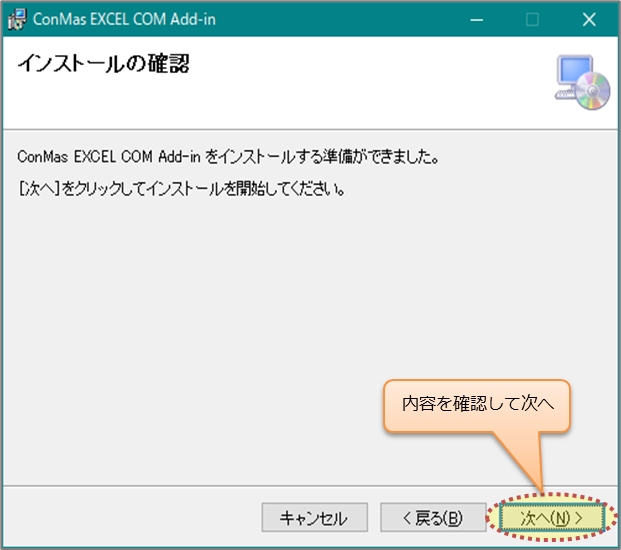Close the ConMas EXCEL COM Add-in installer

coord(588,19)
